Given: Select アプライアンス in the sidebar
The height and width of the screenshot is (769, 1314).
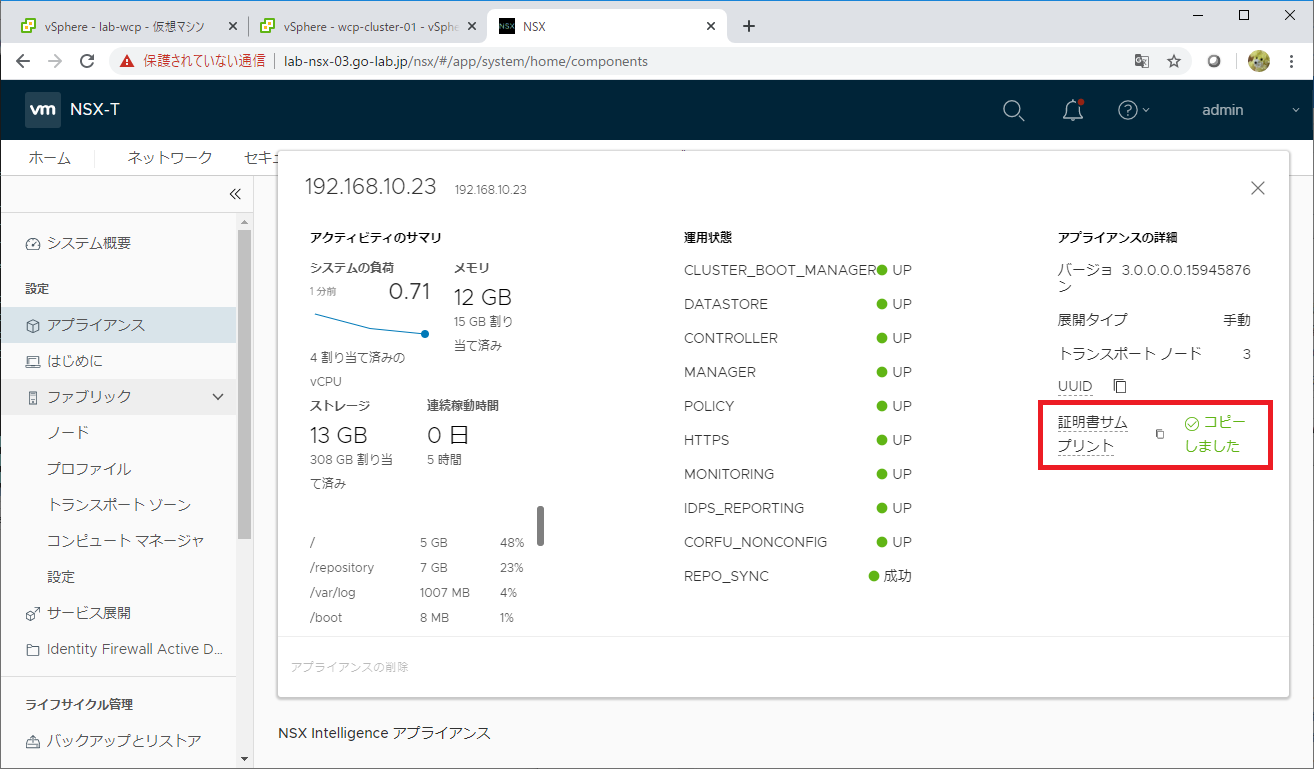Looking at the screenshot, I should [118, 325].
